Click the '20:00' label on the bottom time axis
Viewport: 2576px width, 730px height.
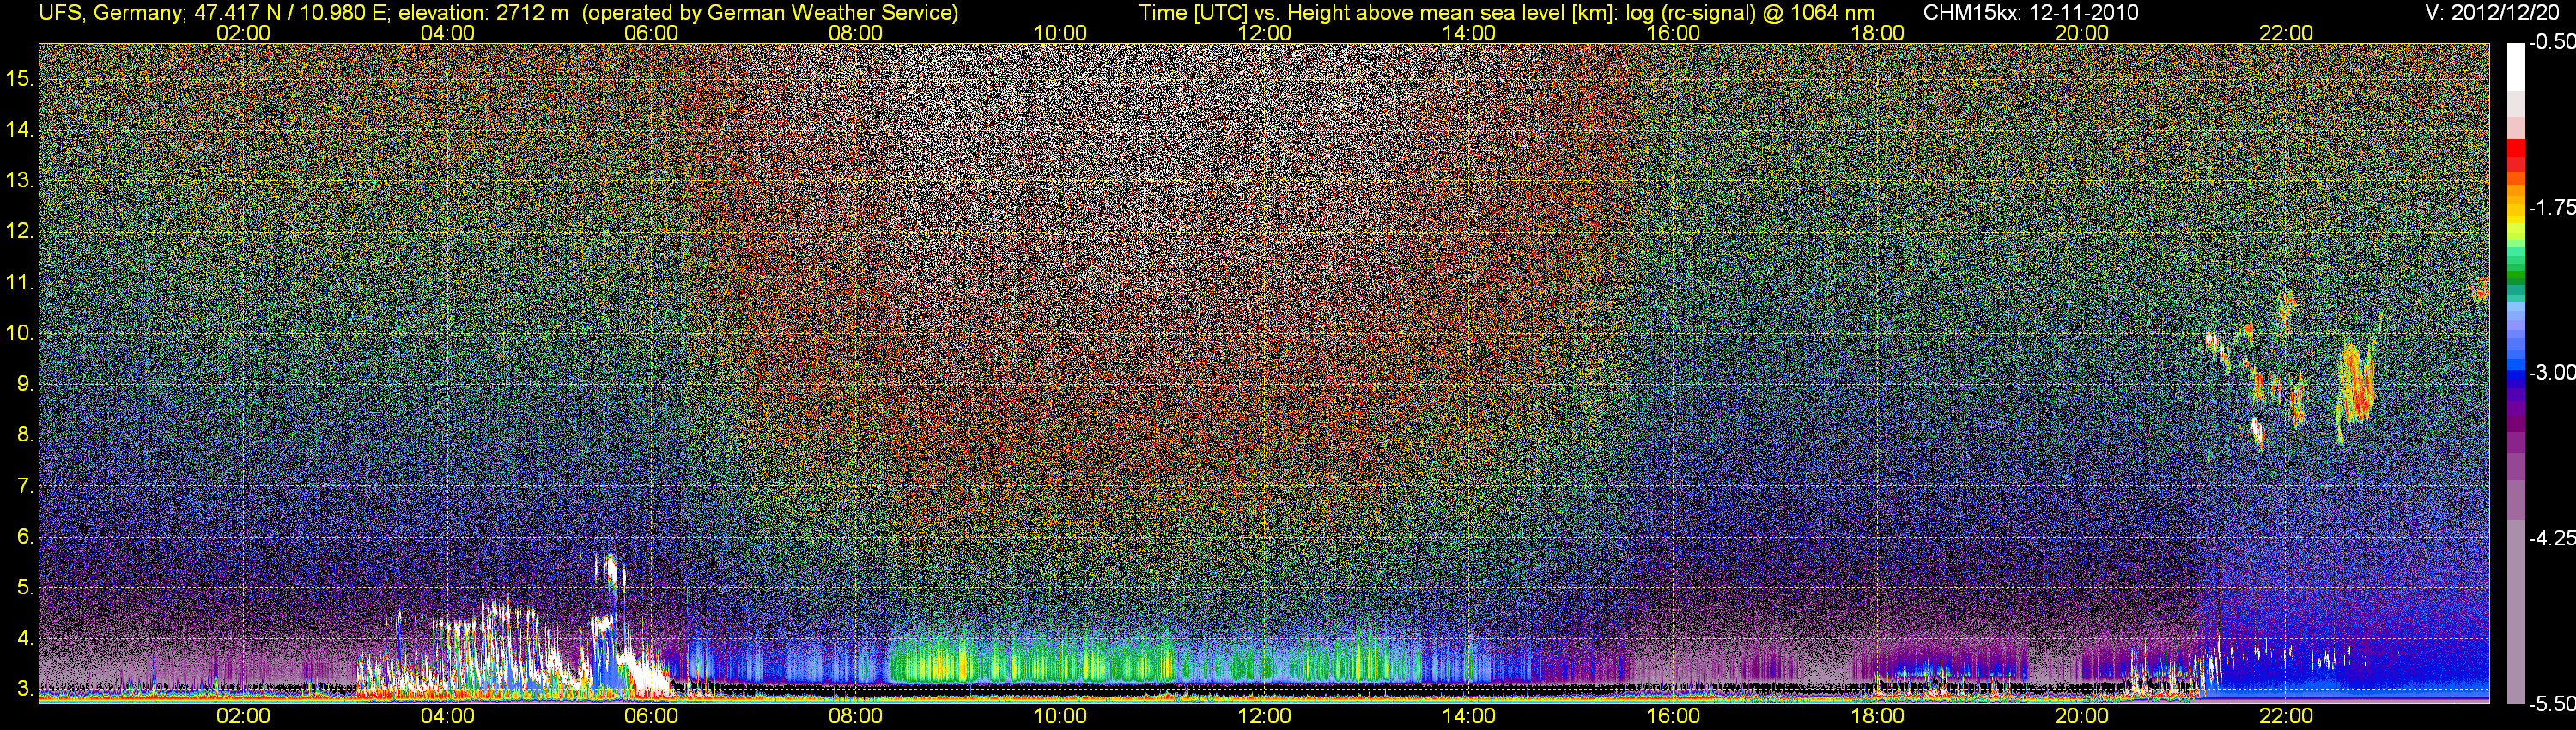(2082, 716)
